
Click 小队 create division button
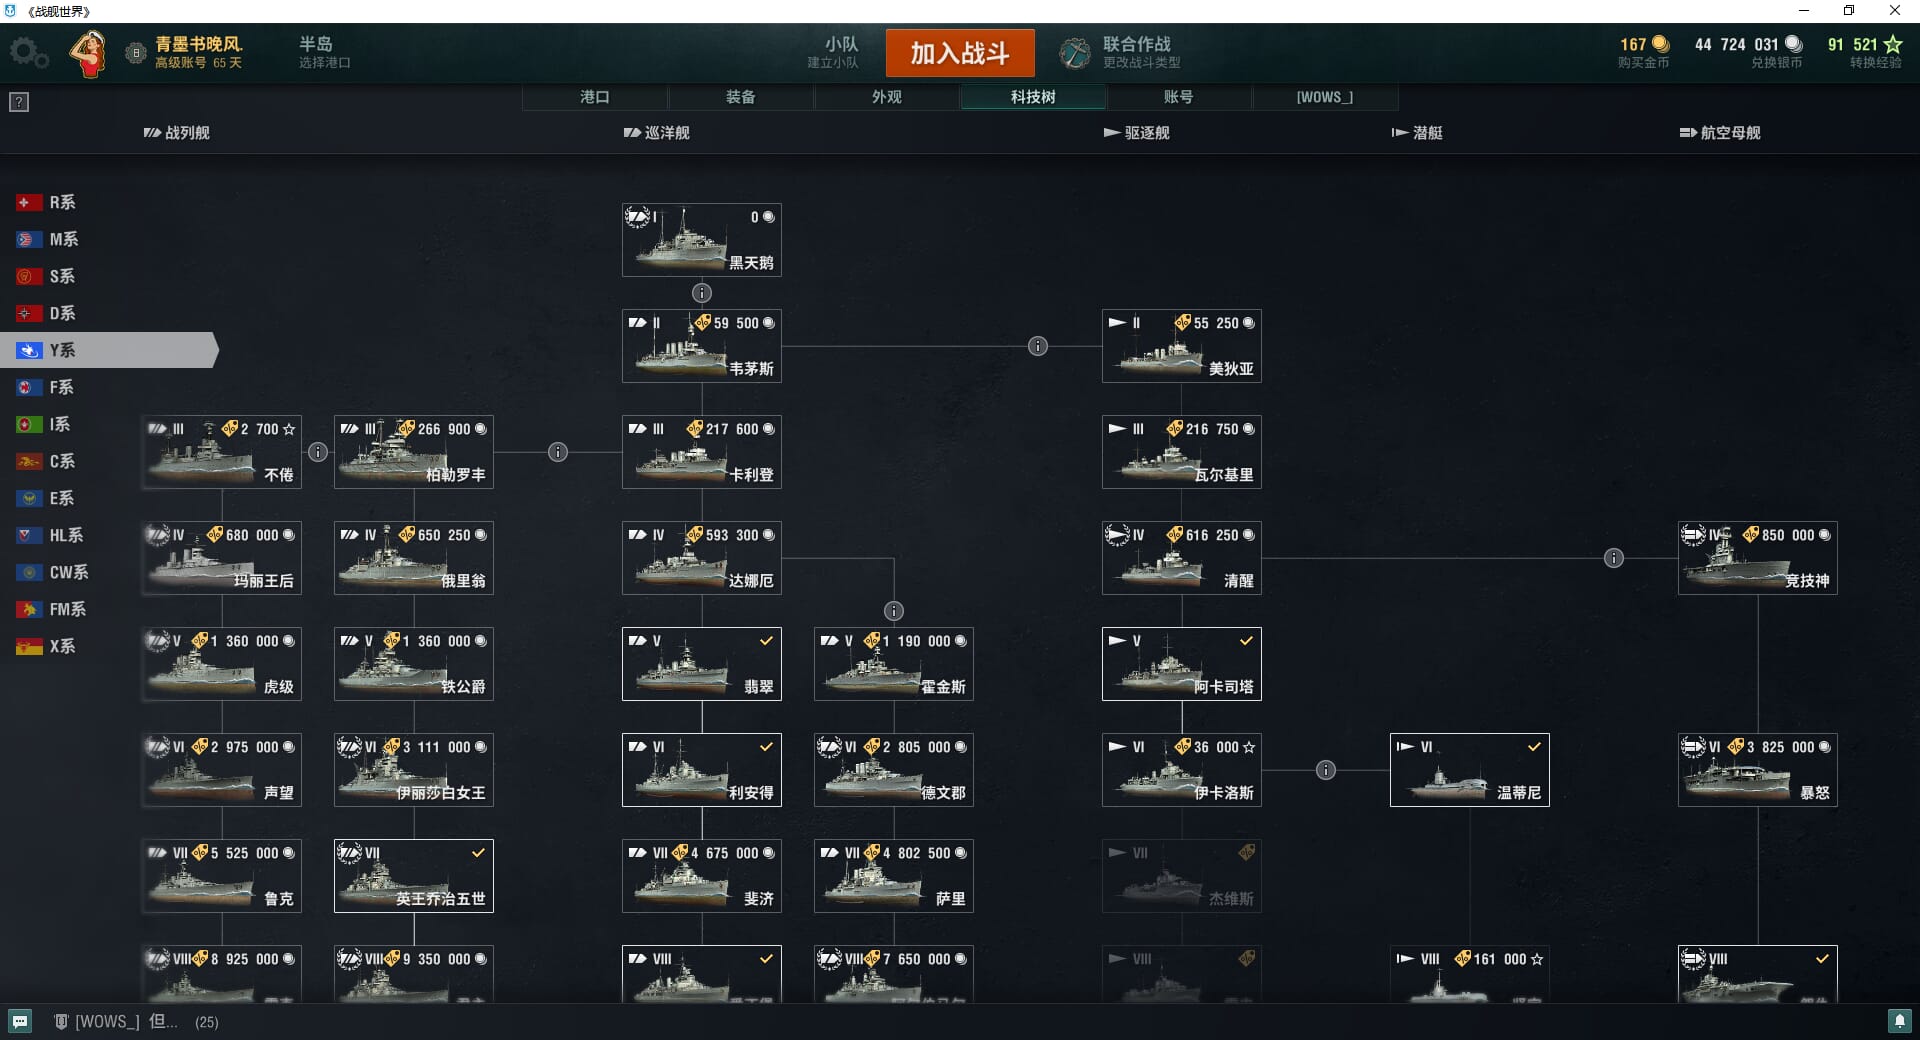click(x=833, y=53)
